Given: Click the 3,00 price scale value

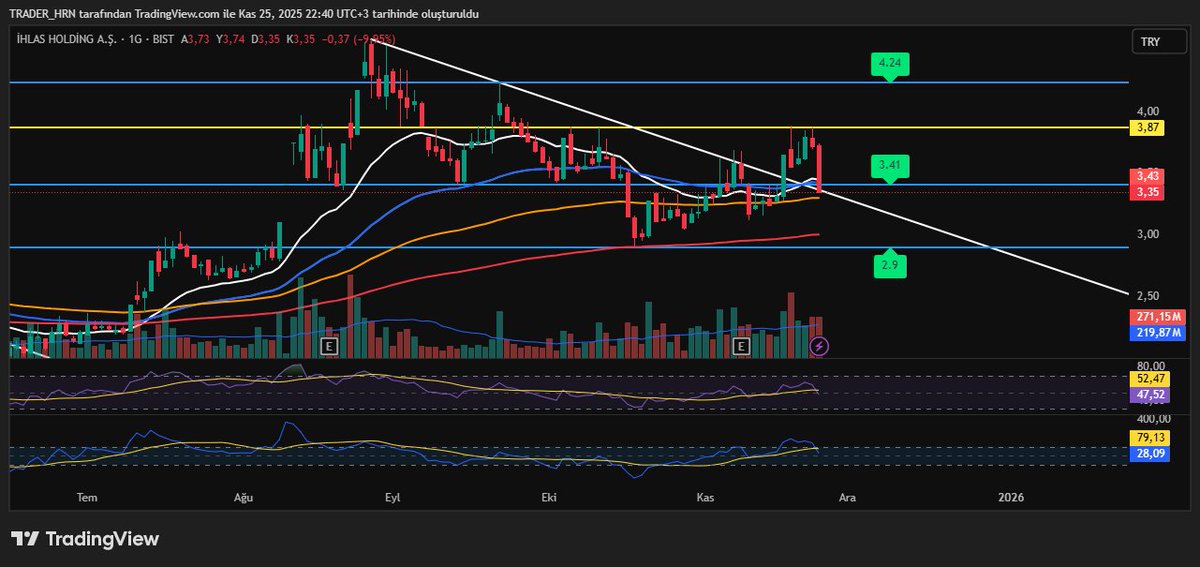Looking at the screenshot, I should pos(1147,234).
